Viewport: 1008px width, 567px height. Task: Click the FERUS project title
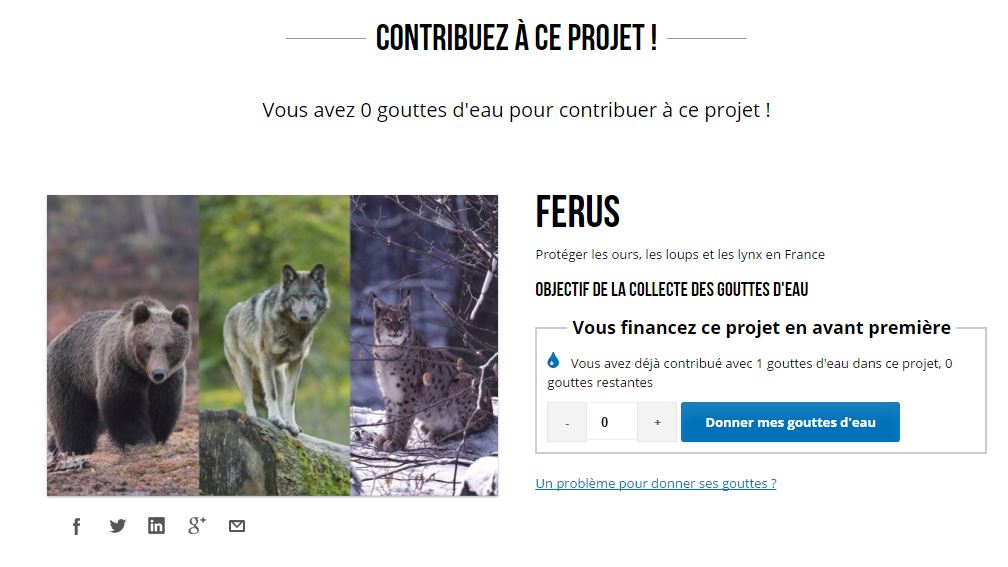point(577,212)
